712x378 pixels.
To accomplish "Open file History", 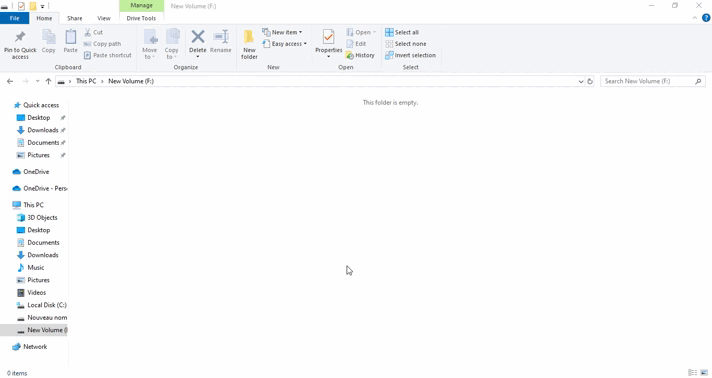I will point(360,55).
